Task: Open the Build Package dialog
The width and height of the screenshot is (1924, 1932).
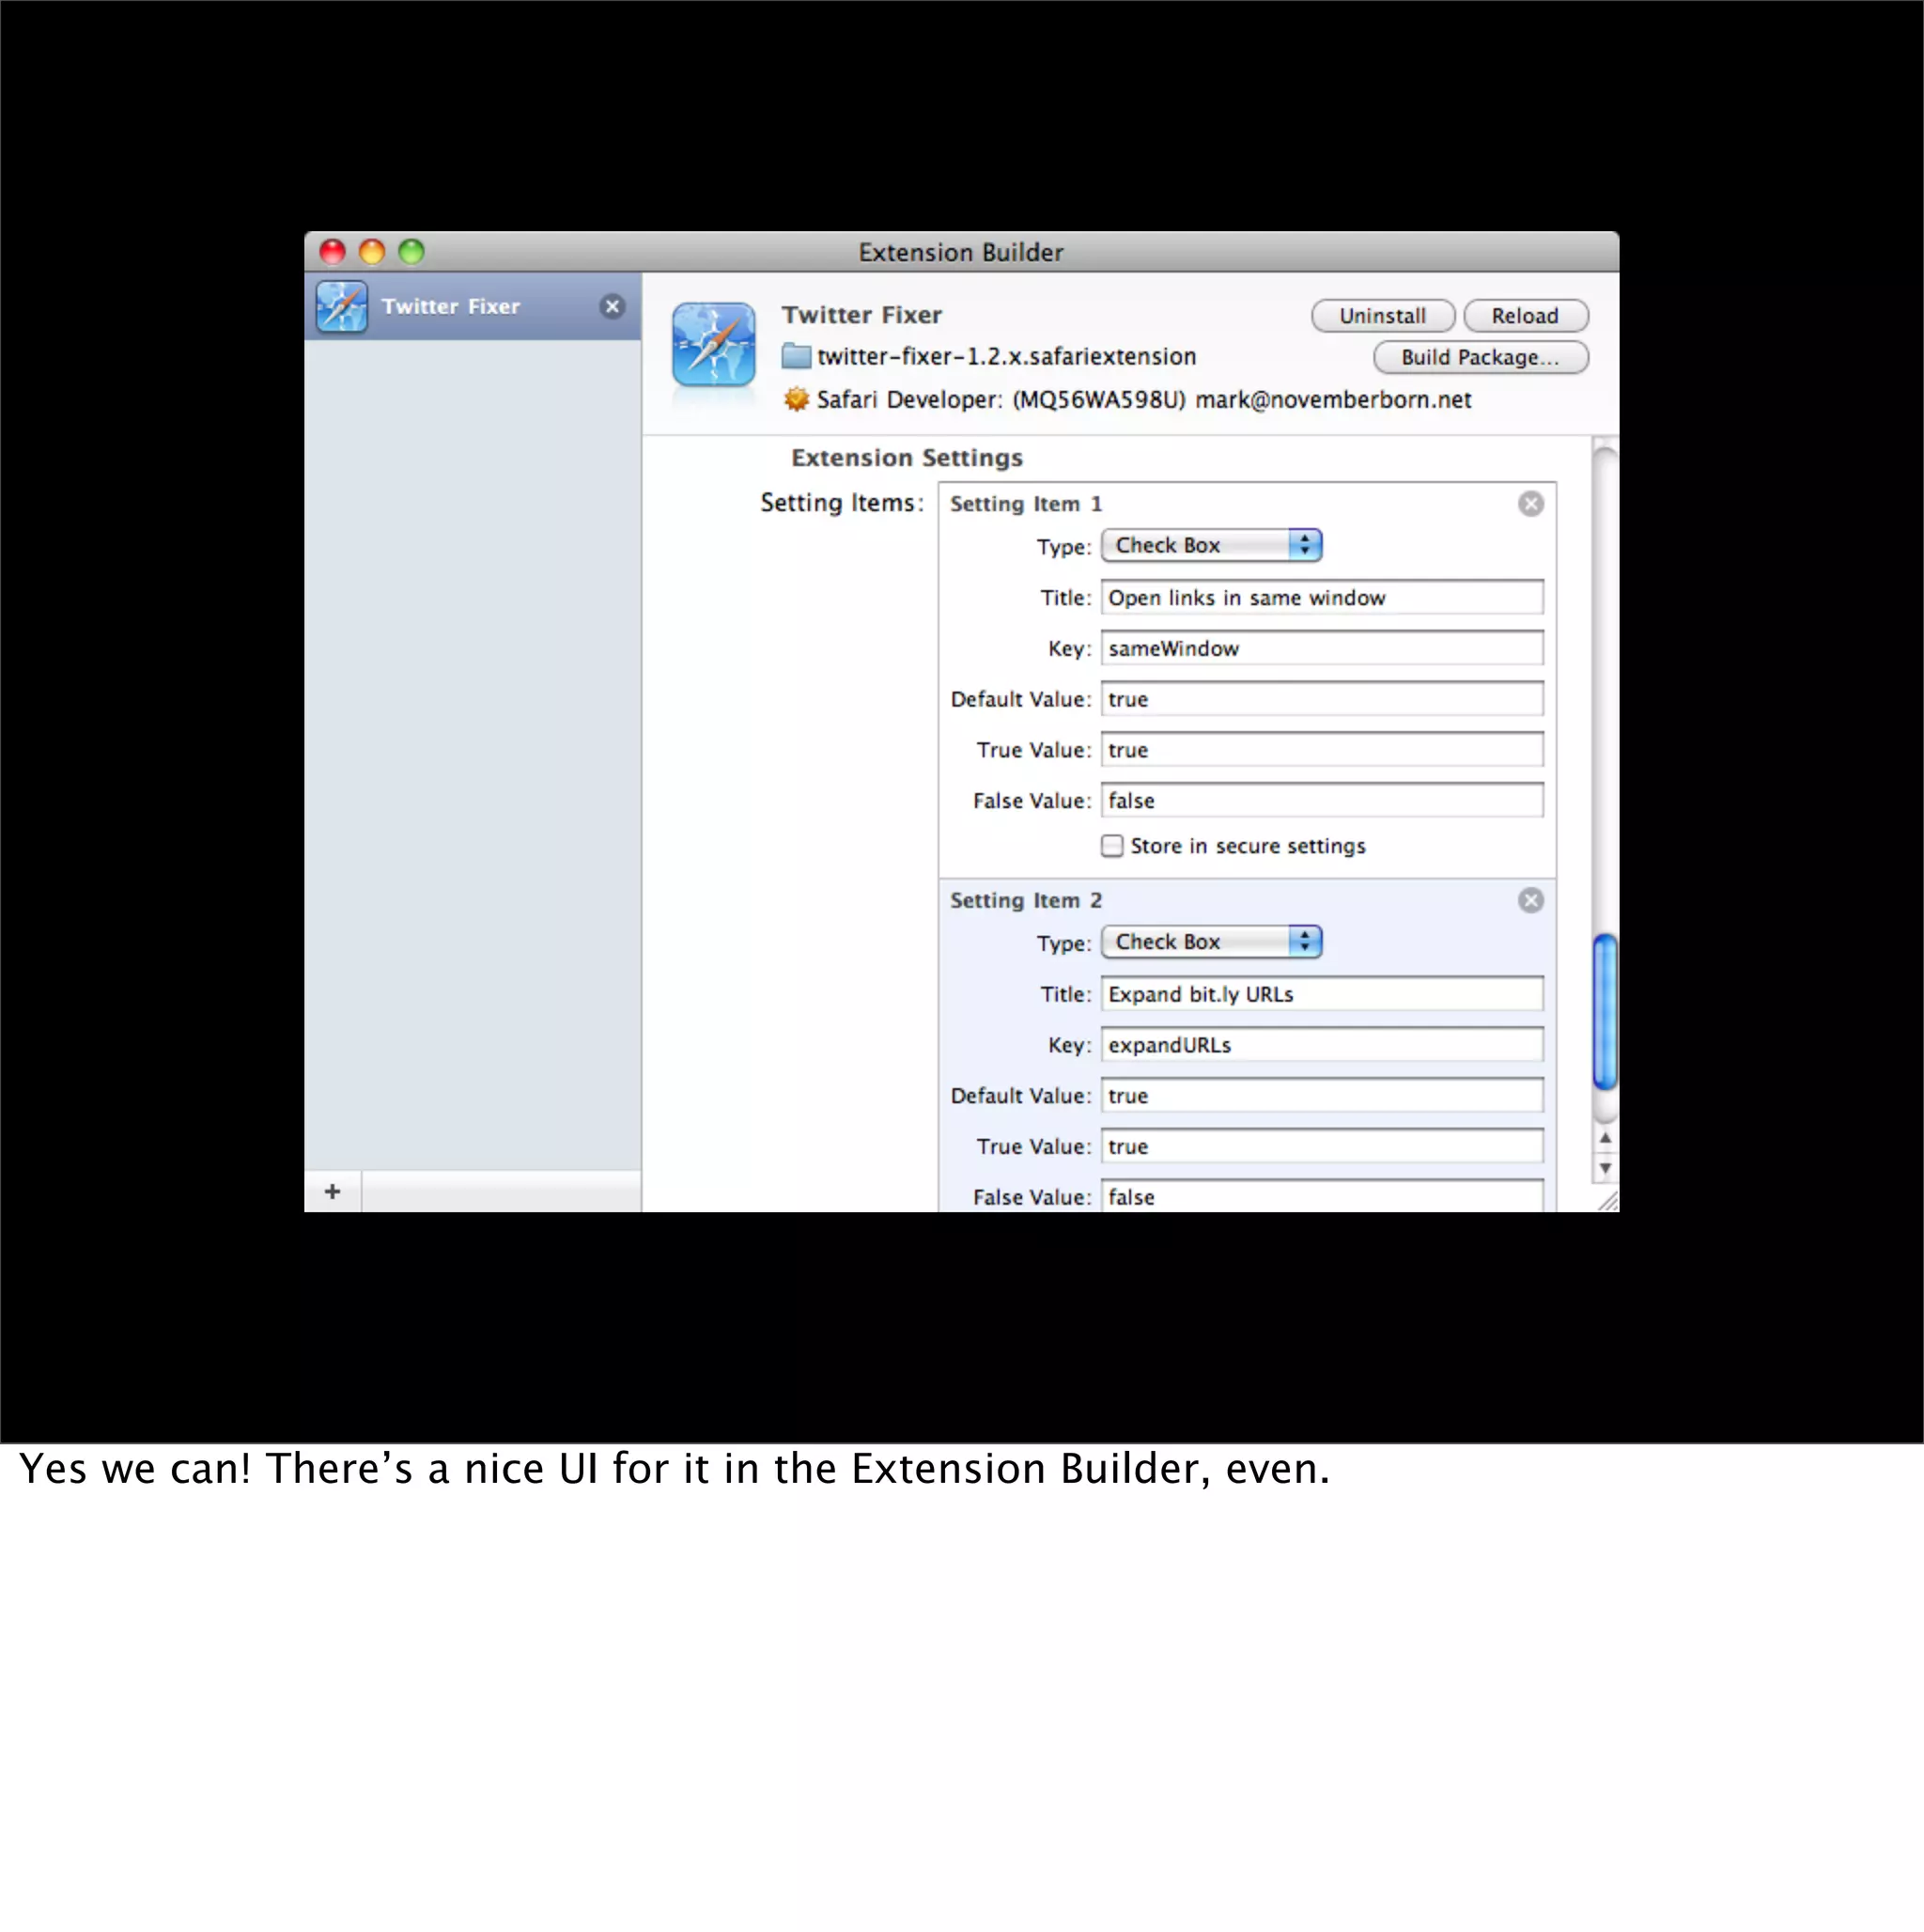Action: (x=1480, y=357)
